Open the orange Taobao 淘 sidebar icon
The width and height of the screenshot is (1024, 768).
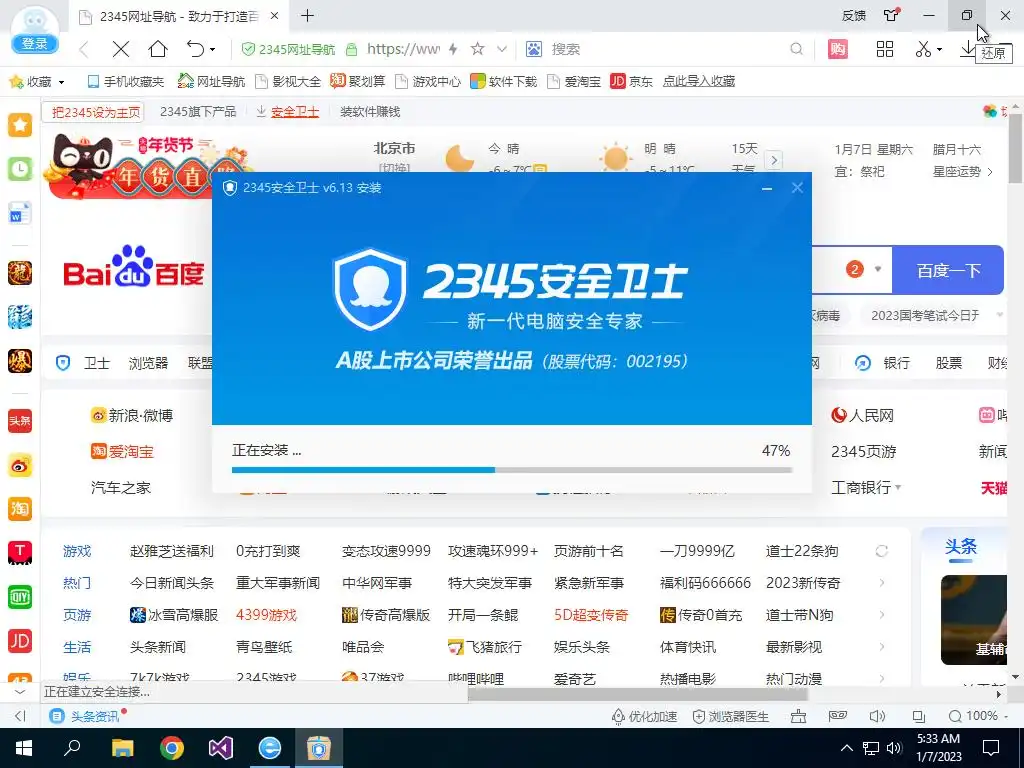(x=20, y=509)
